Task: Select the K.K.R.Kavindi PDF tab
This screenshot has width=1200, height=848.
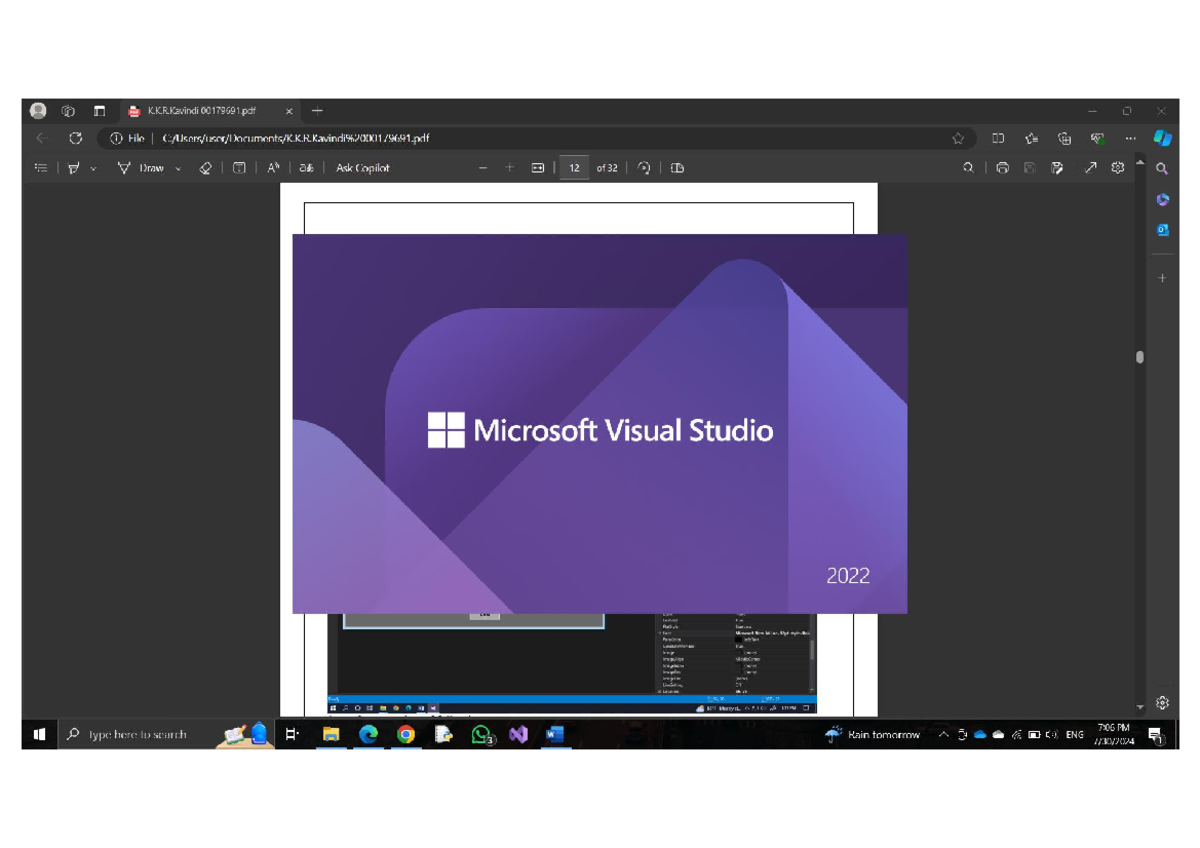Action: (200, 111)
